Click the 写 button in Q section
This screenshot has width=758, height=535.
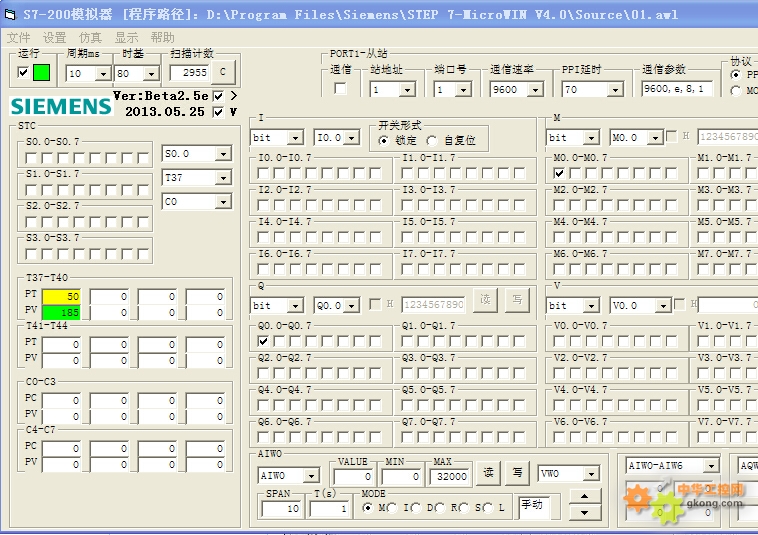pos(517,300)
